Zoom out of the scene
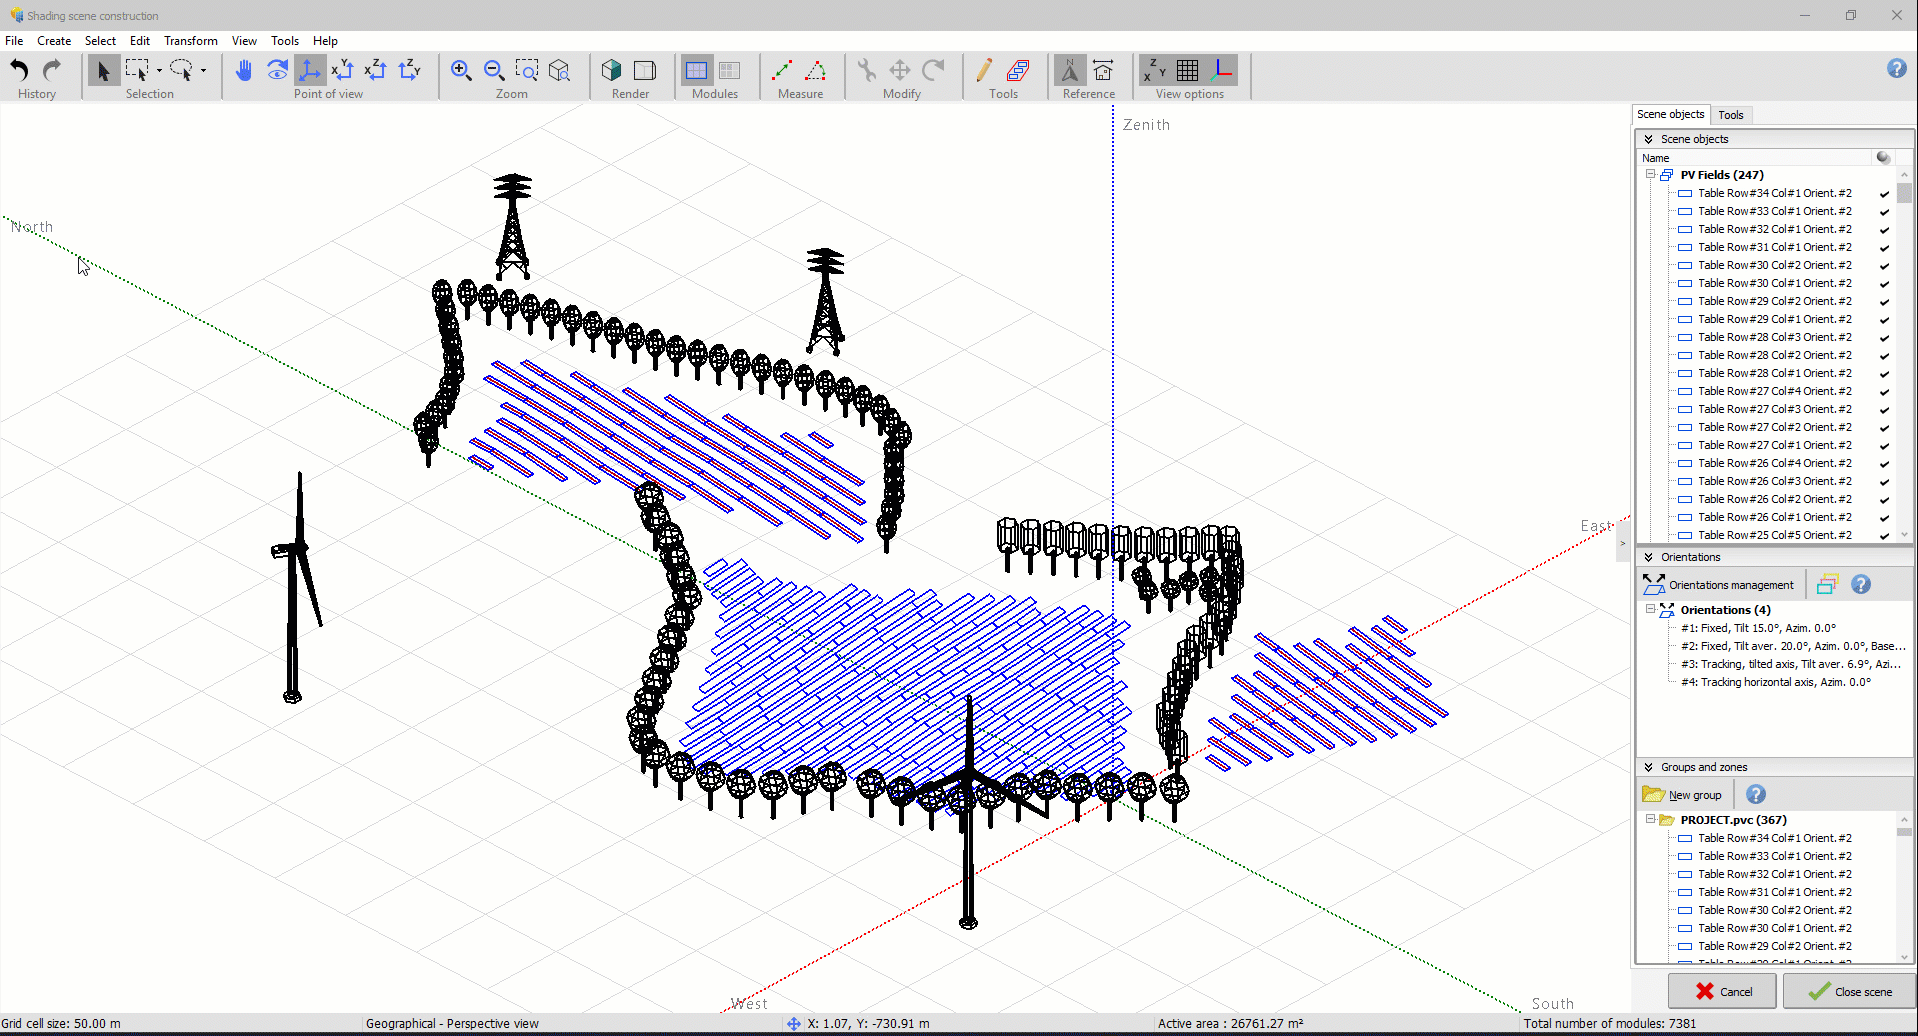 (x=494, y=70)
